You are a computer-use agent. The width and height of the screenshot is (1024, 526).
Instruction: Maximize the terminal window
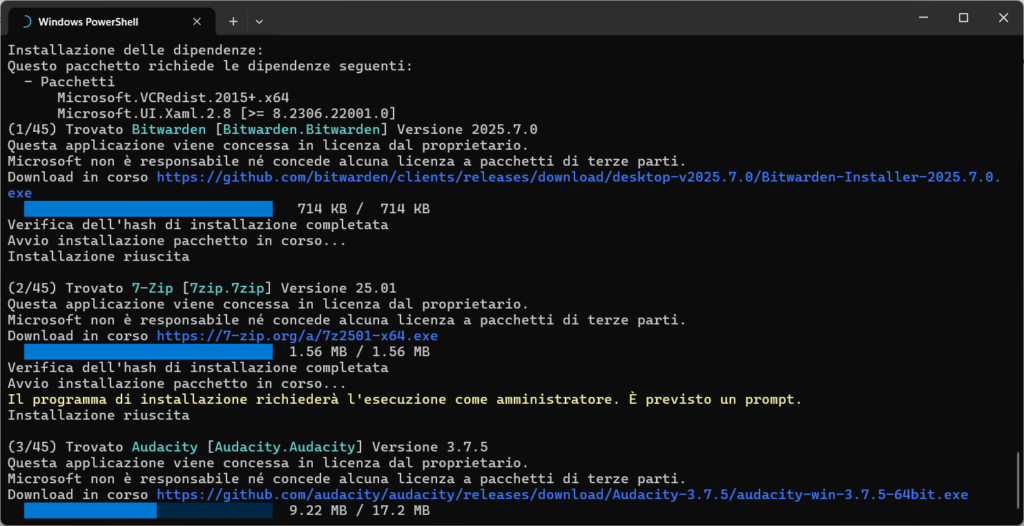coord(963,18)
